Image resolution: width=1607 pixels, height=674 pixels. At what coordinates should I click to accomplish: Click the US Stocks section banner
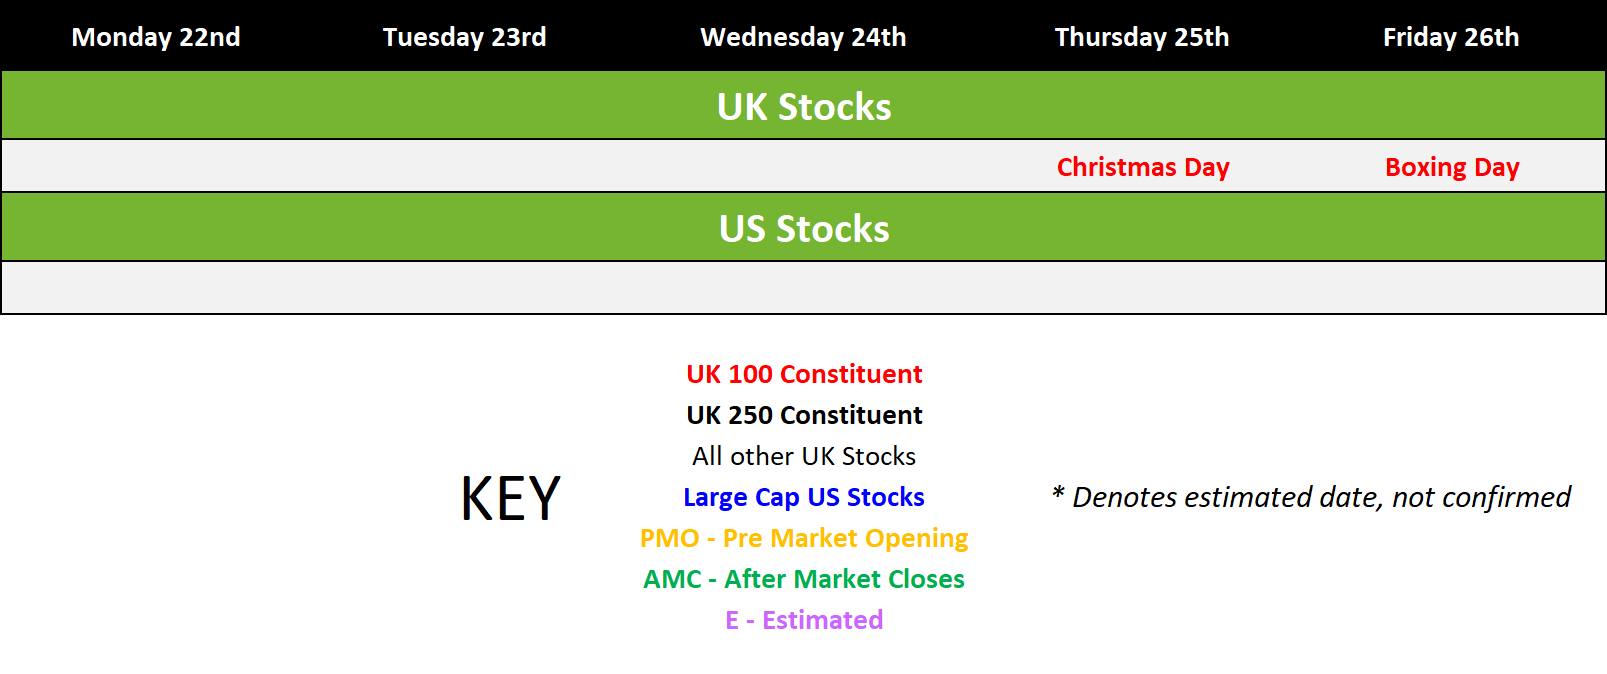[804, 228]
